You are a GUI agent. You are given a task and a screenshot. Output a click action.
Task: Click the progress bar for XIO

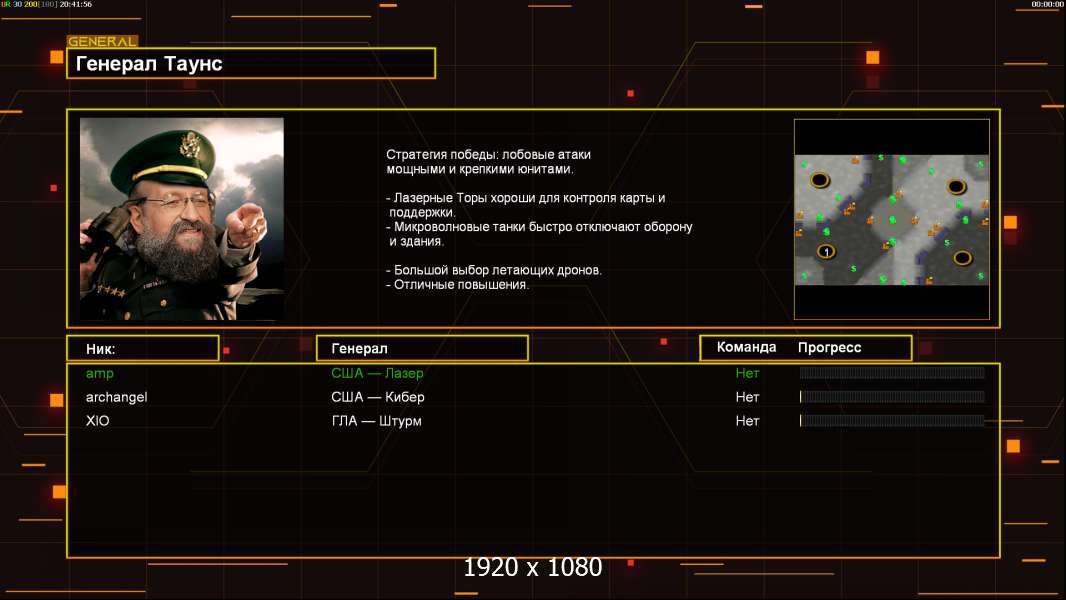[x=892, y=421]
